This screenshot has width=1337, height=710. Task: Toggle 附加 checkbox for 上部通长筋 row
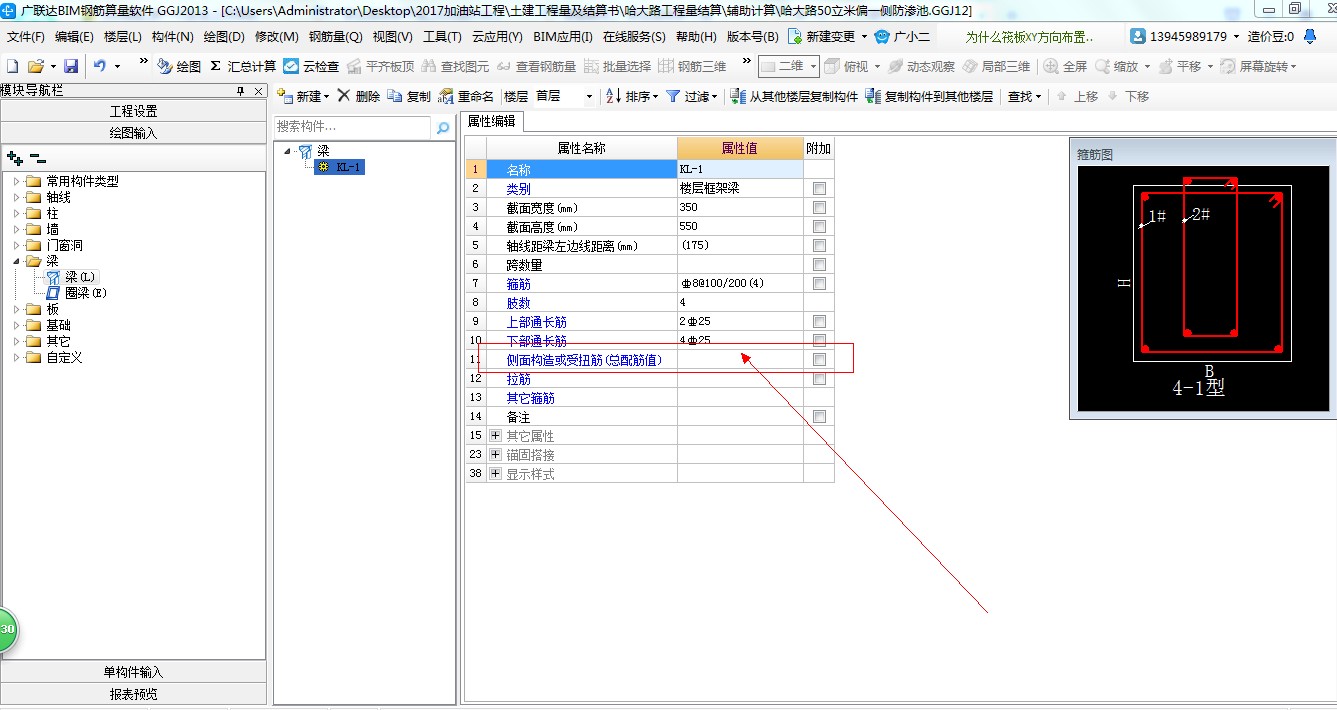(x=819, y=321)
